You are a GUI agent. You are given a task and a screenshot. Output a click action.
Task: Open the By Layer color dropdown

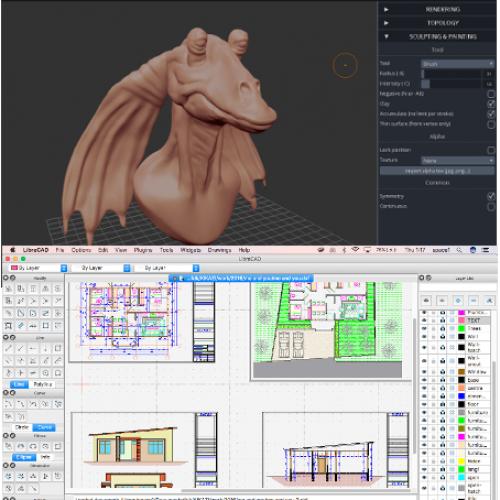coord(38,268)
